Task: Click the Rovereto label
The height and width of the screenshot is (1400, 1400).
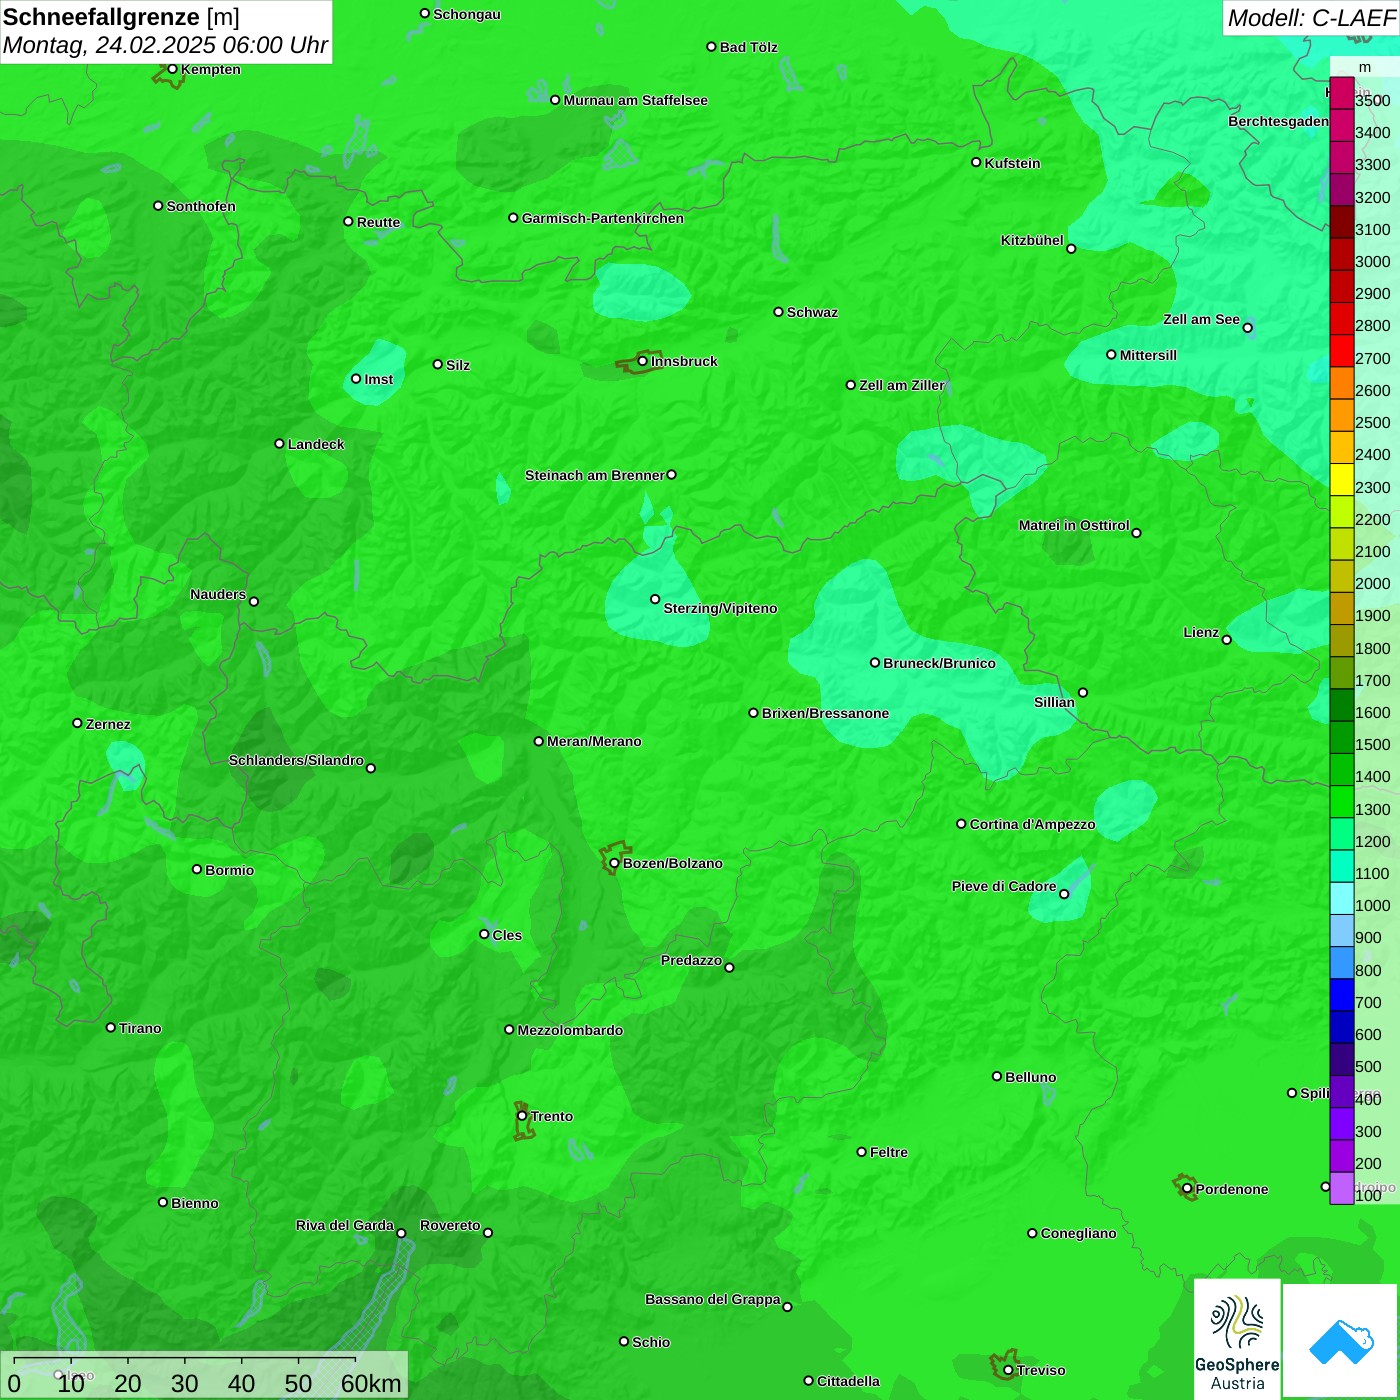Action: [450, 1225]
